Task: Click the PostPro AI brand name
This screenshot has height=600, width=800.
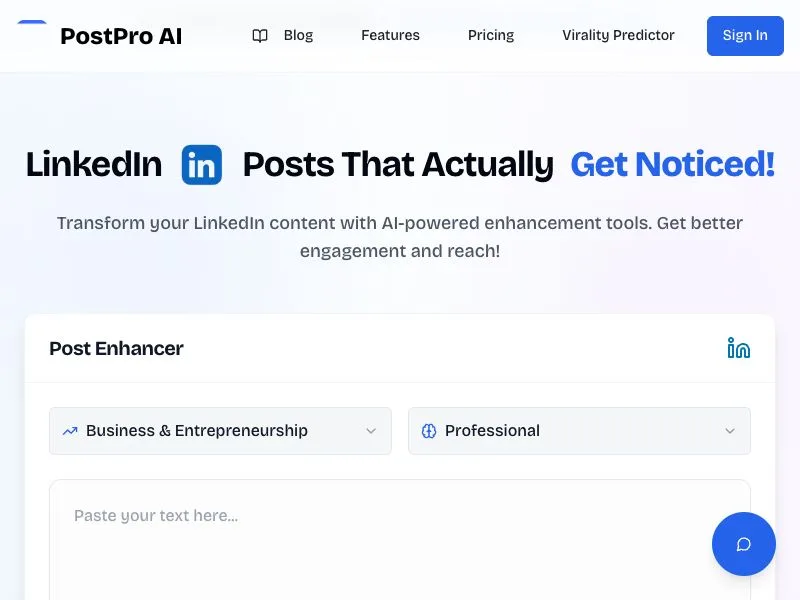Action: pos(121,36)
